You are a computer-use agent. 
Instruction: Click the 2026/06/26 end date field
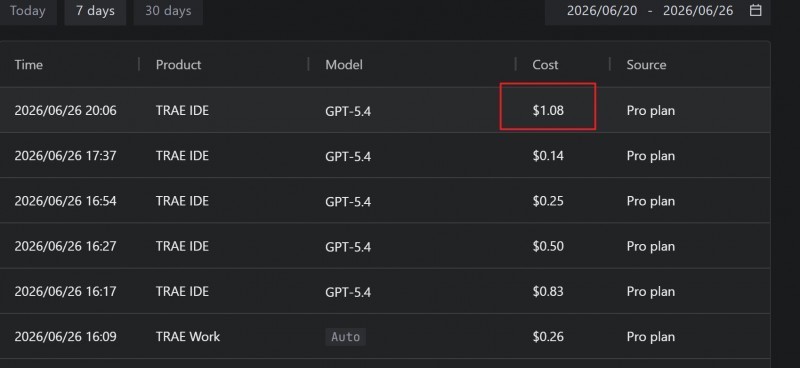(698, 11)
